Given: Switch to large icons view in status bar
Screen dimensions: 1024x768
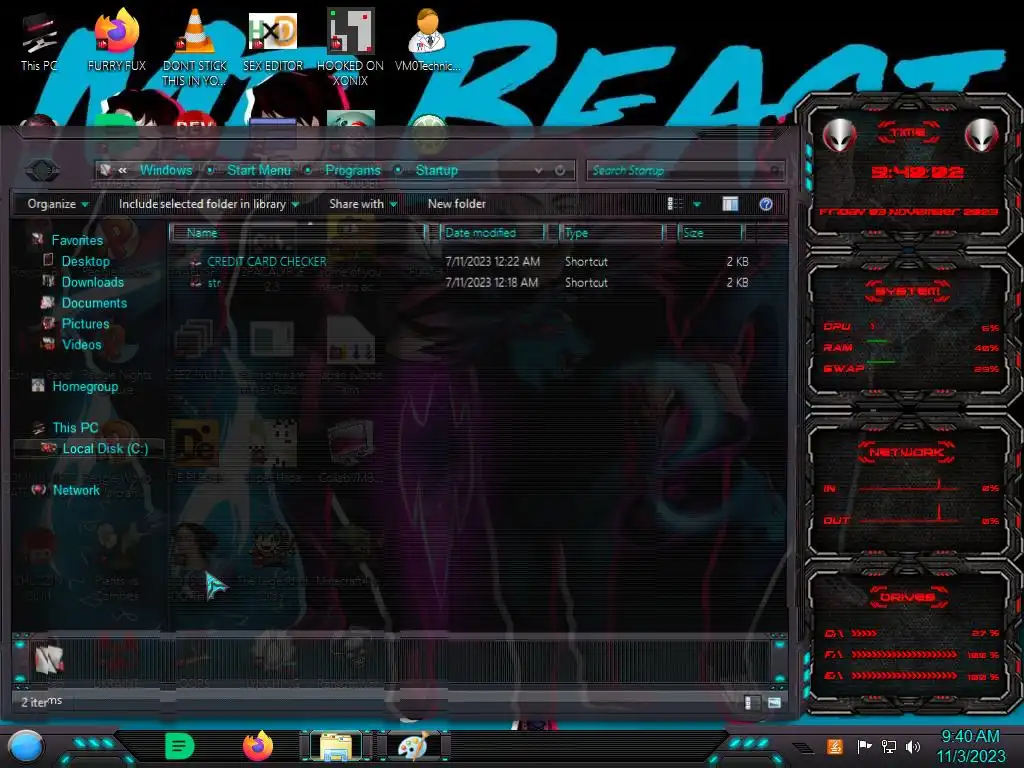Looking at the screenshot, I should click(x=774, y=703).
